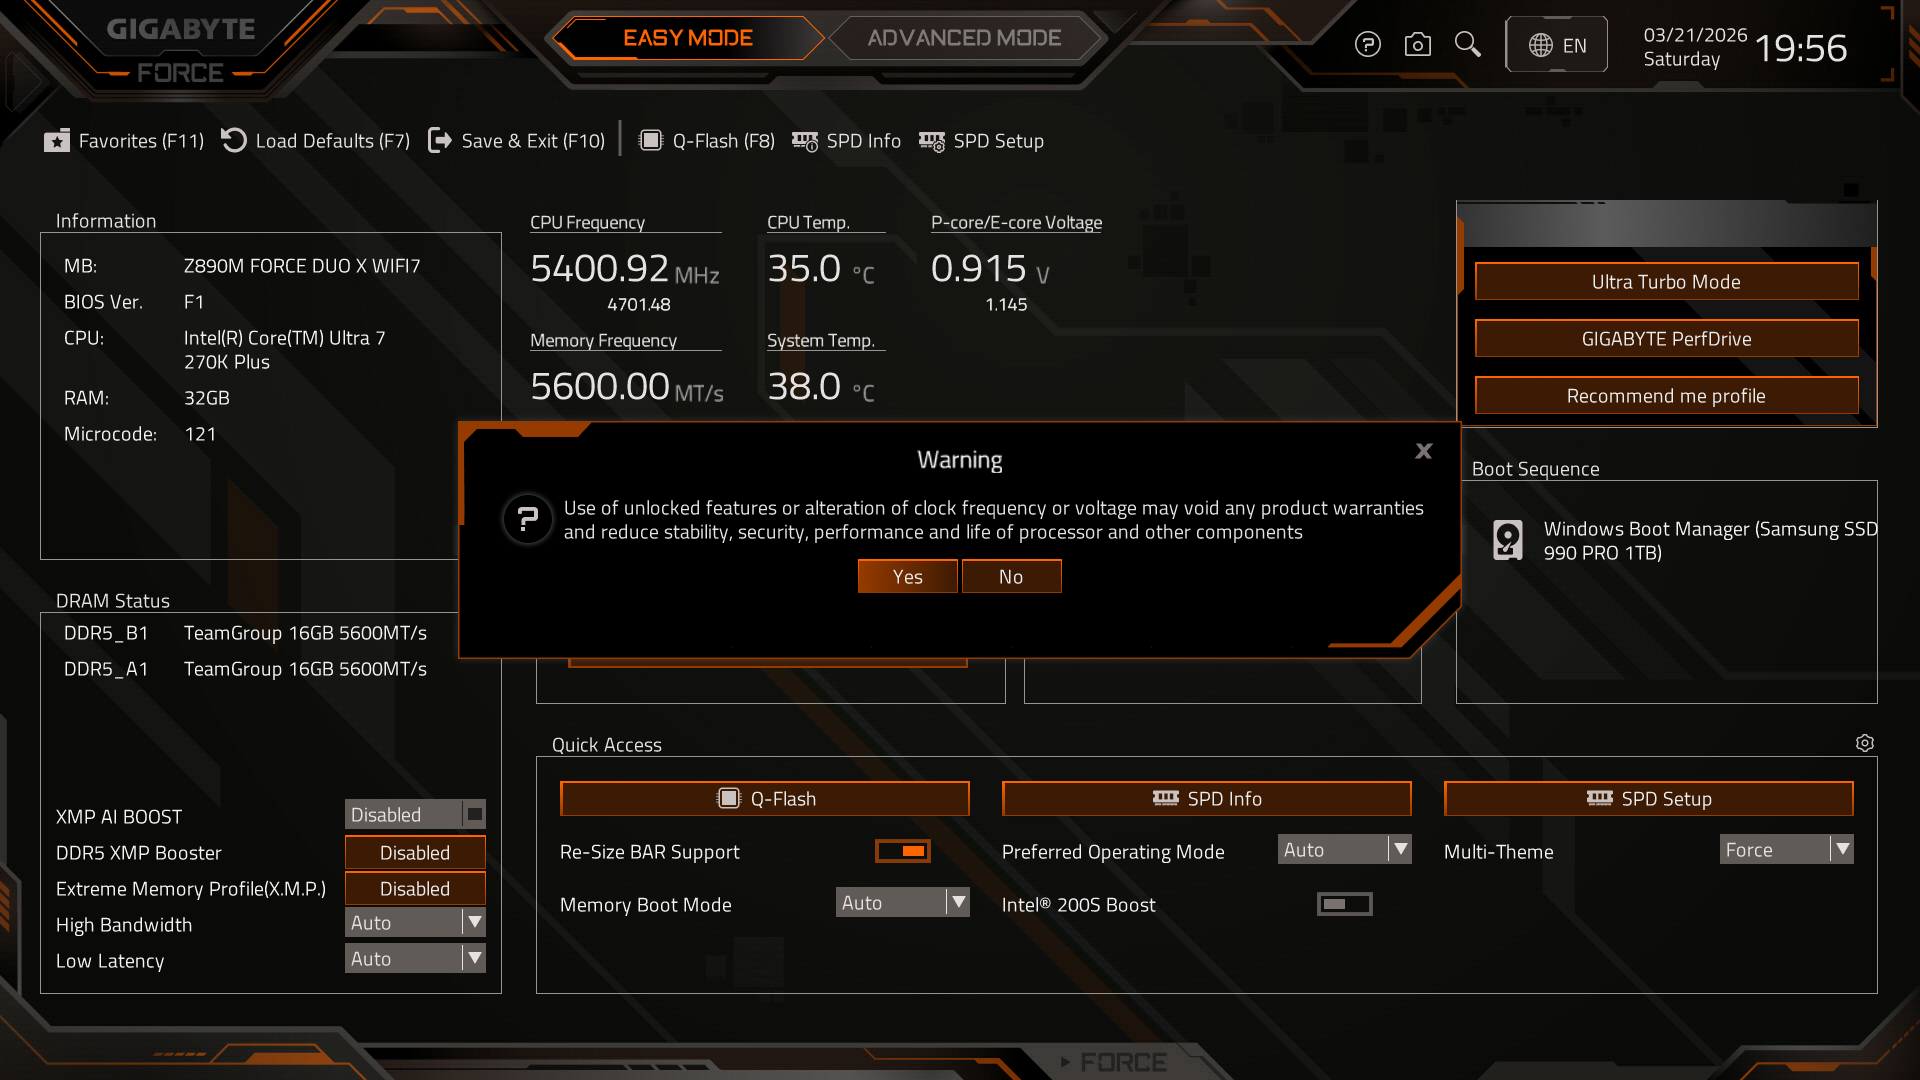Image resolution: width=1920 pixels, height=1080 pixels.
Task: Open search with magnifier icon
Action: pos(1467,45)
